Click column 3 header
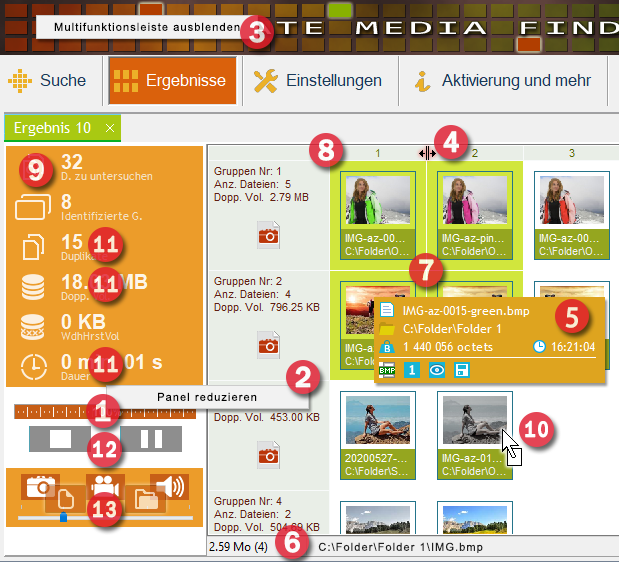Screen dimensions: 619x562 tap(571, 153)
